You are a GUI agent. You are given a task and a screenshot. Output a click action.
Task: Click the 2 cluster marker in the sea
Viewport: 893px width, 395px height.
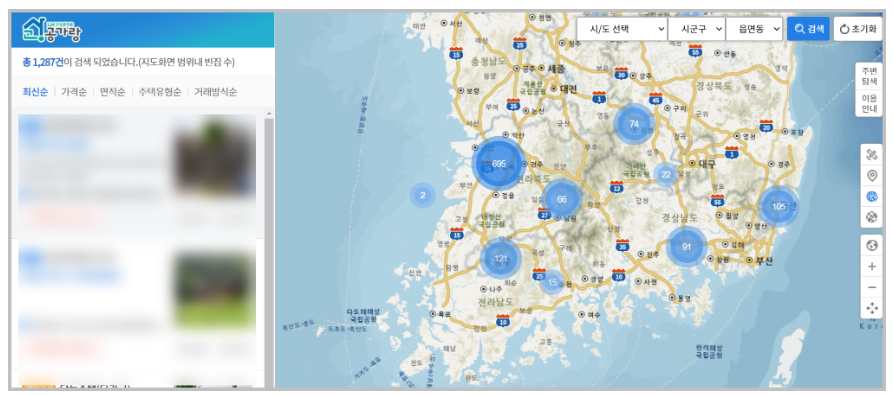[x=423, y=195]
